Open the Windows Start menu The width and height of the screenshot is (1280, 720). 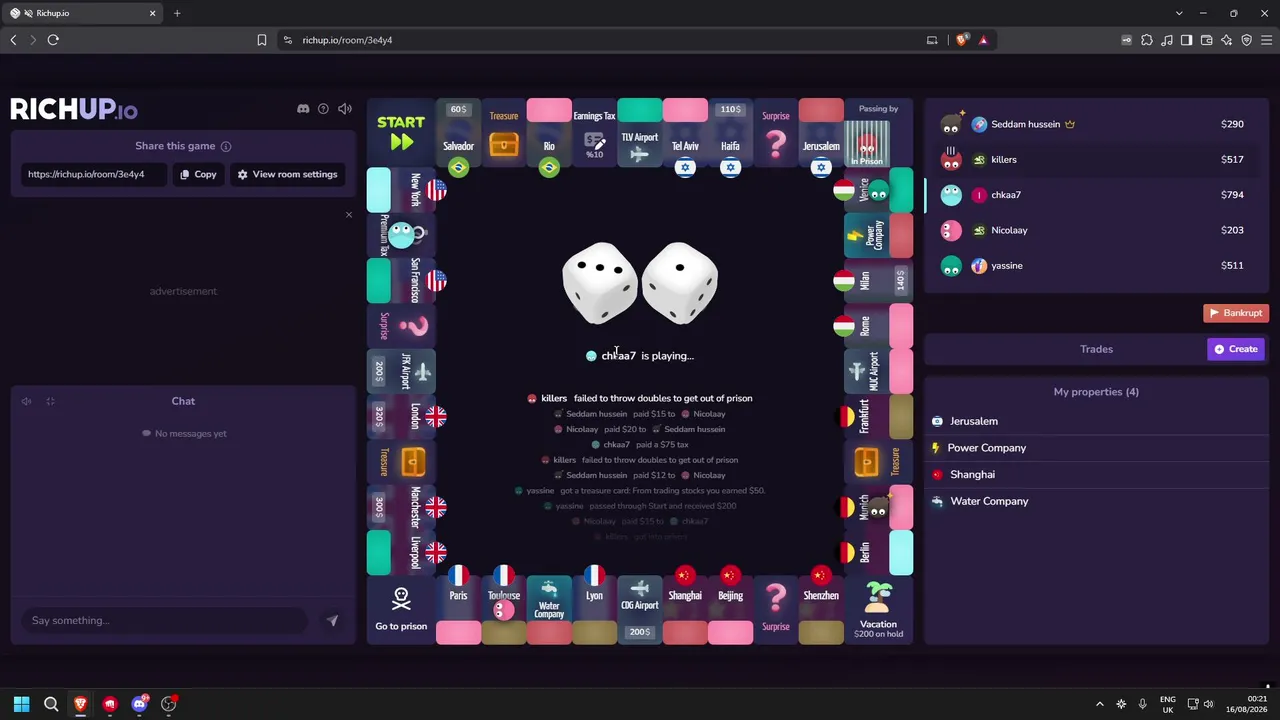21,704
